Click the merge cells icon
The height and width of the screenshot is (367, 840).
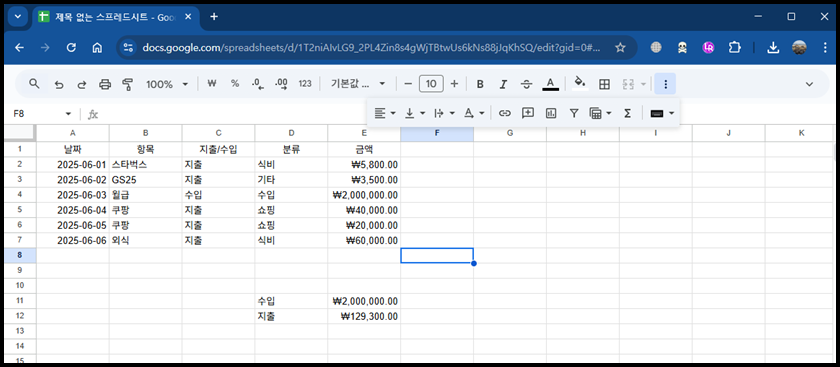(x=628, y=84)
